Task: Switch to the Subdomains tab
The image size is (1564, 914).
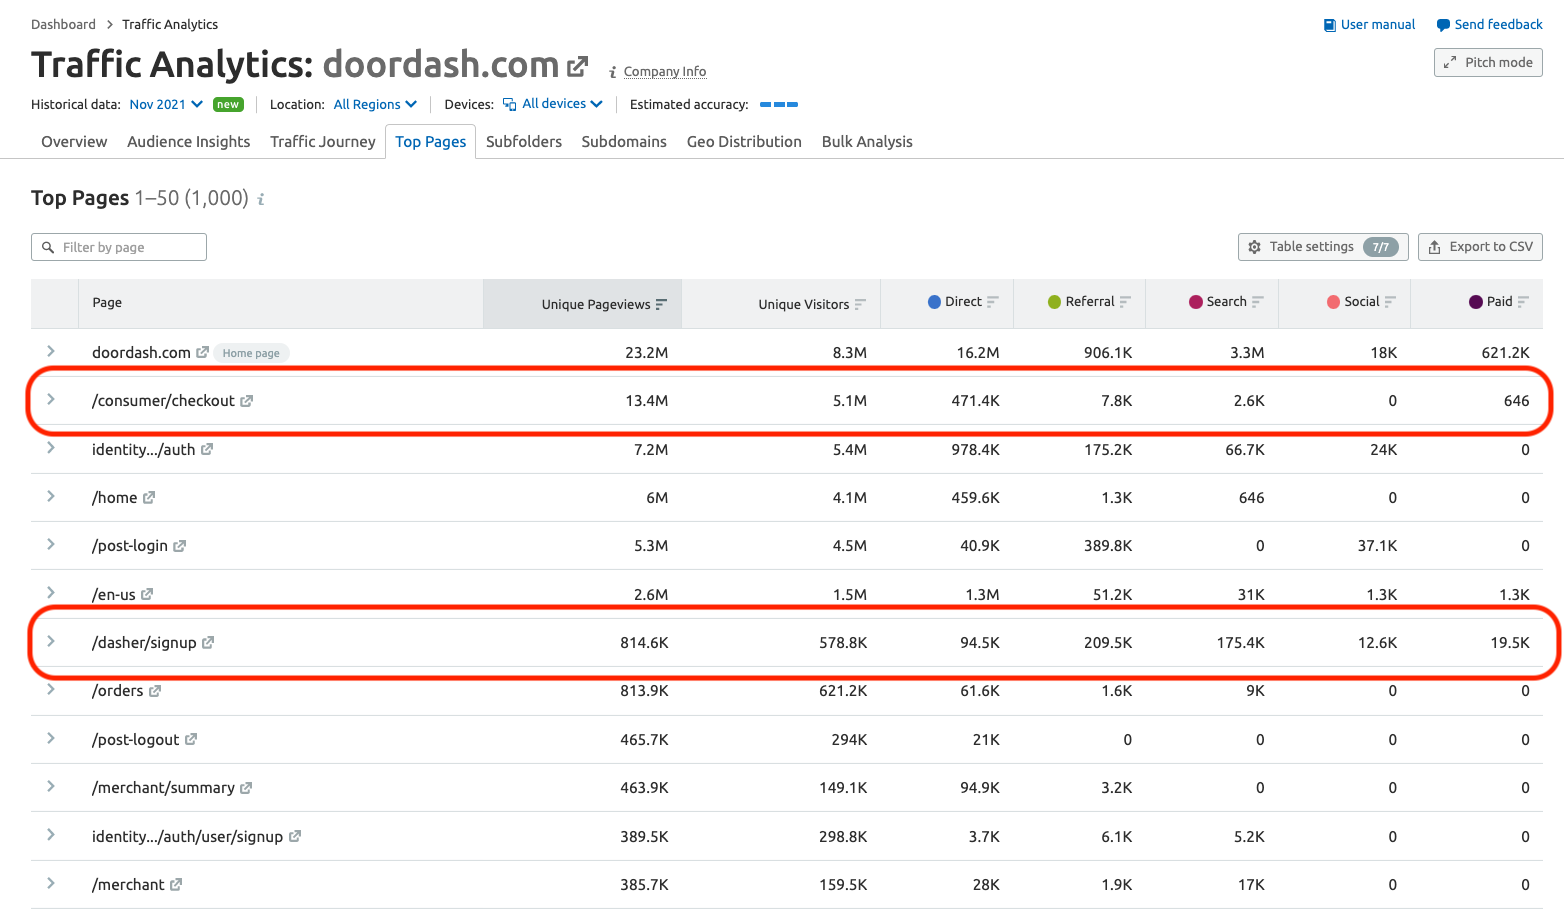Action: point(624,142)
